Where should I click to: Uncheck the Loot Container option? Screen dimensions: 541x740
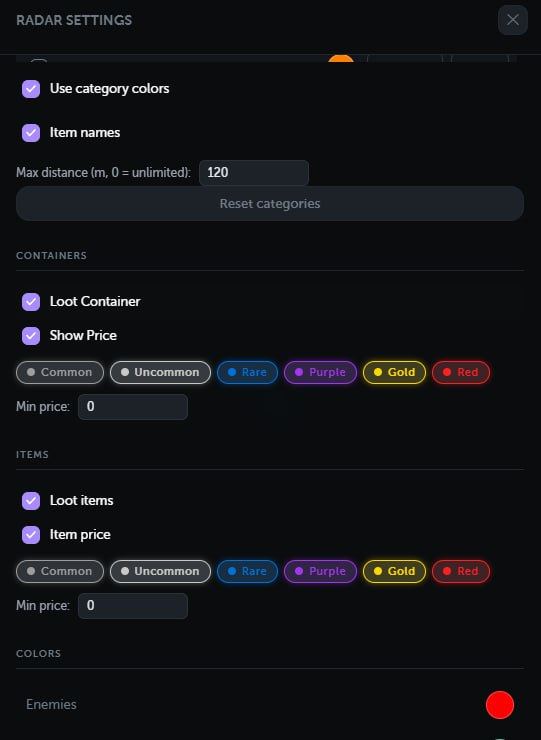pyautogui.click(x=31, y=302)
